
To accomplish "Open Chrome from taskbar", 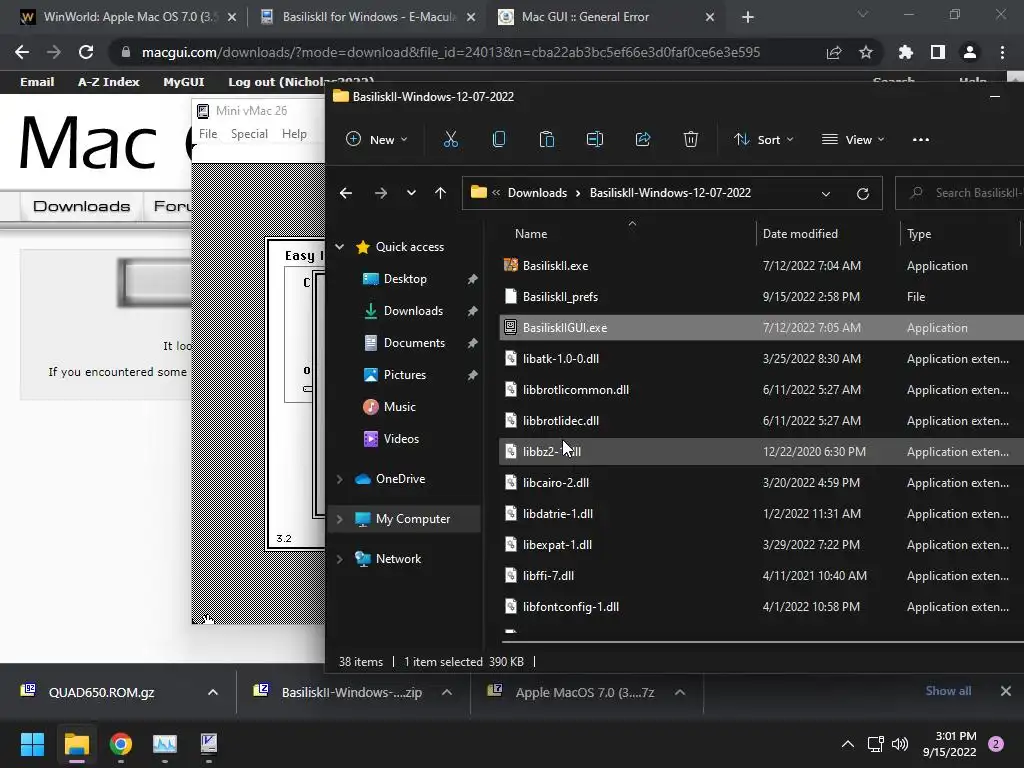I will click(x=121, y=744).
